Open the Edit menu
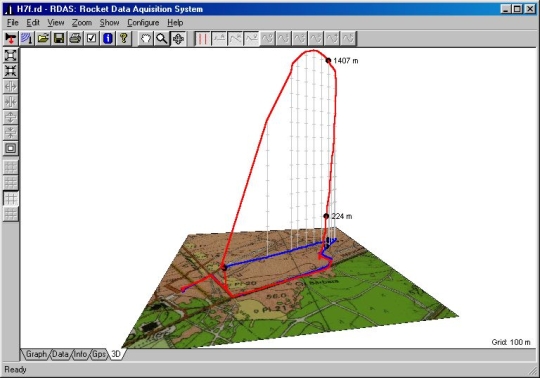Screen dimensions: 540x378 point(33,23)
